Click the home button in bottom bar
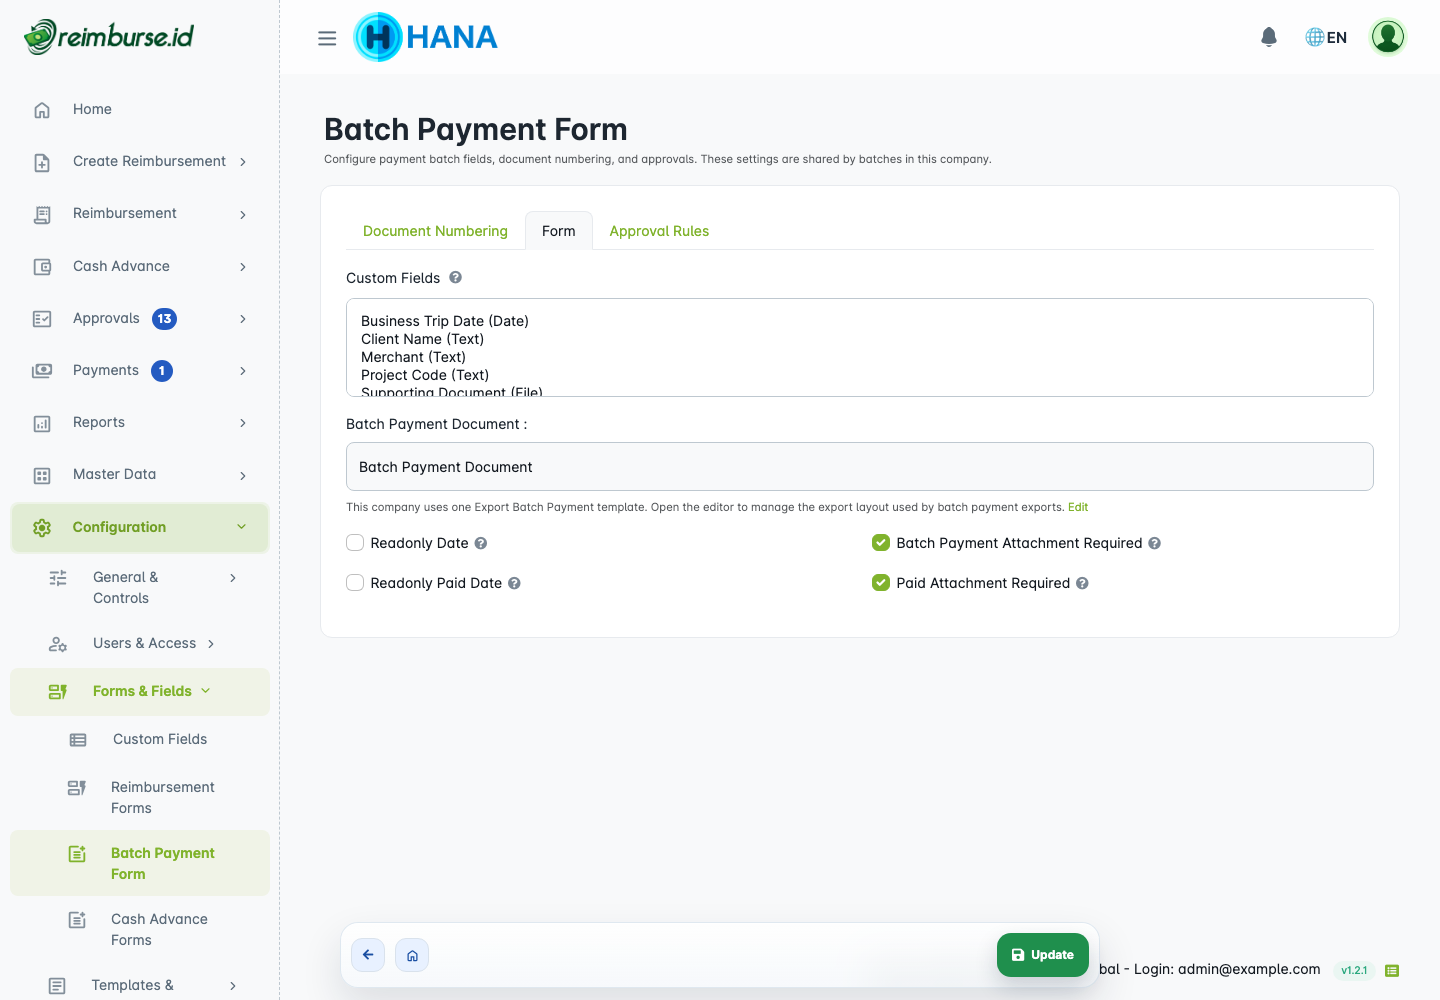This screenshot has width=1440, height=1000. (x=412, y=955)
